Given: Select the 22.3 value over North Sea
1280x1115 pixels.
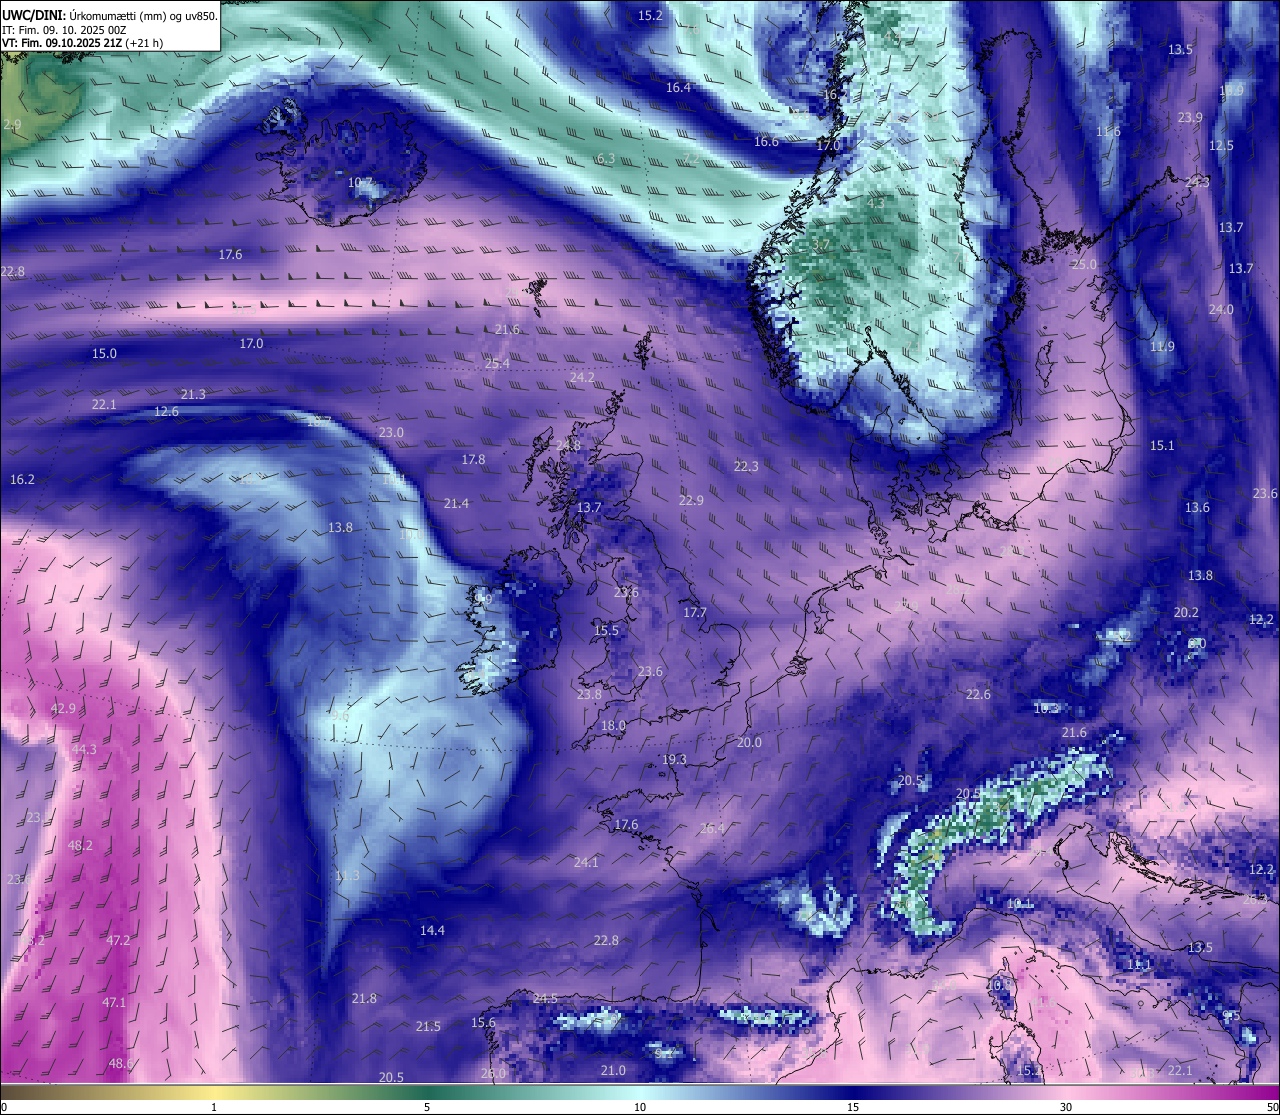Looking at the screenshot, I should 746,467.
